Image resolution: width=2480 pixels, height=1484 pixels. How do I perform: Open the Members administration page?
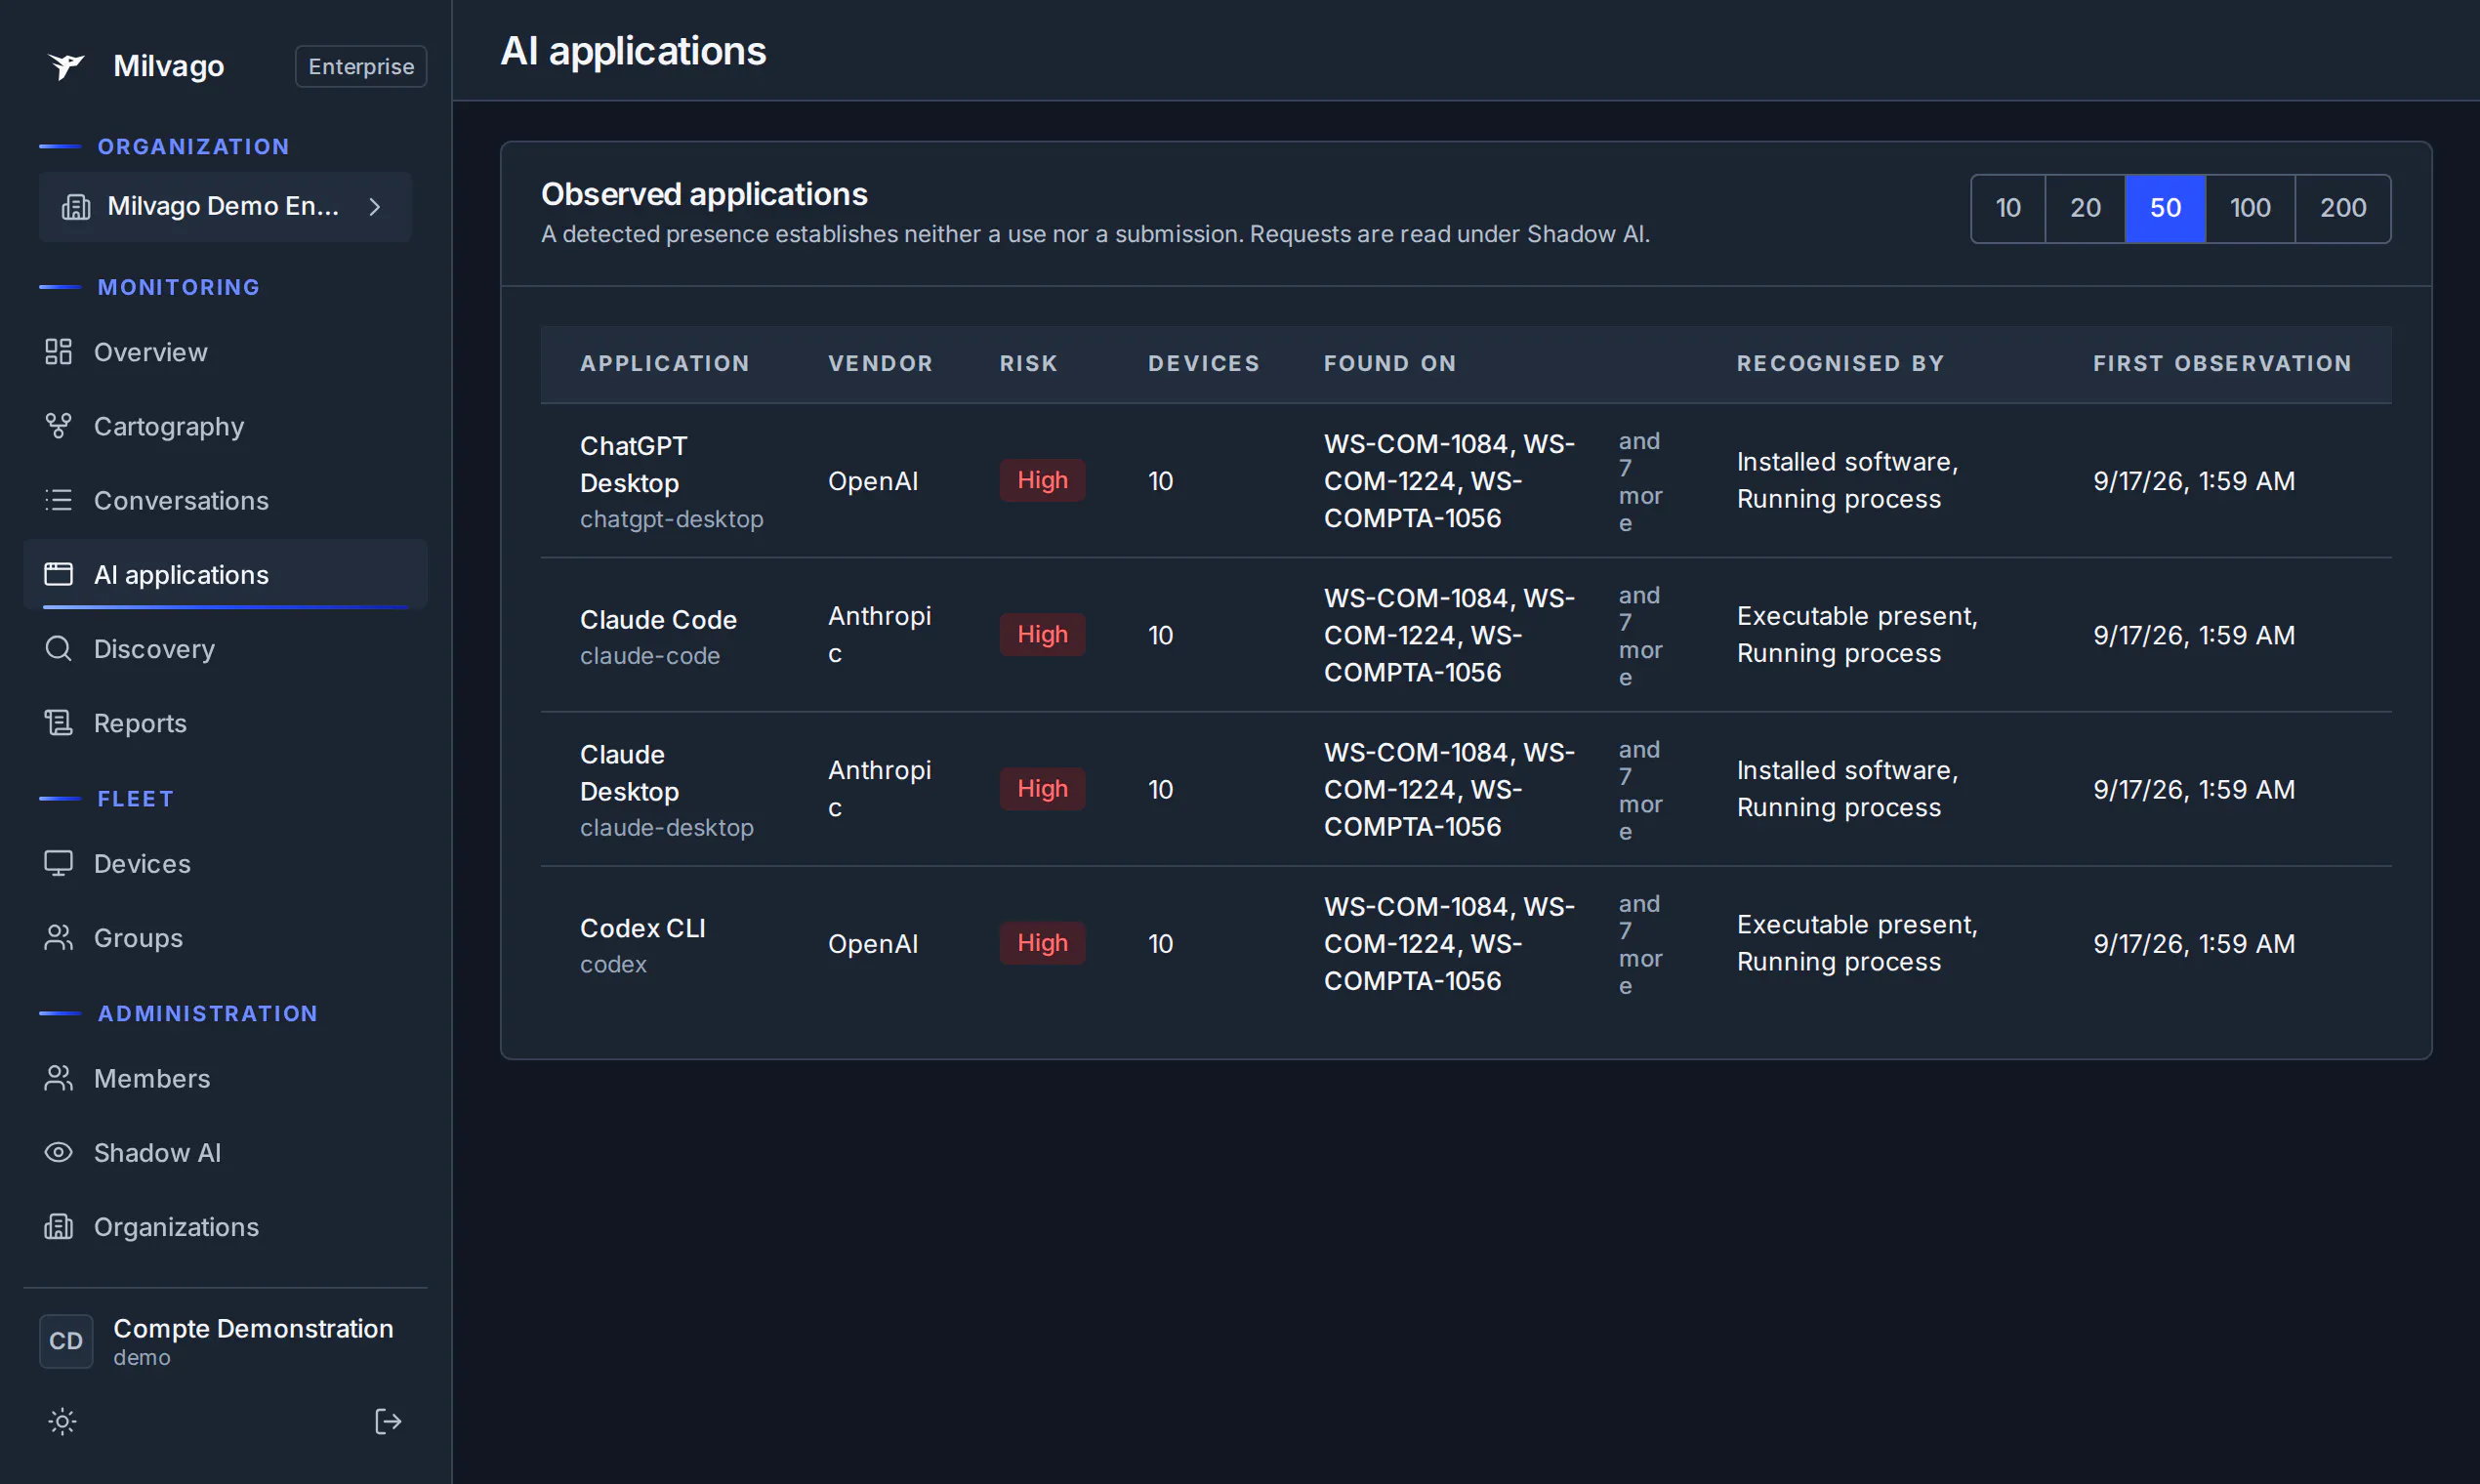tap(225, 1078)
